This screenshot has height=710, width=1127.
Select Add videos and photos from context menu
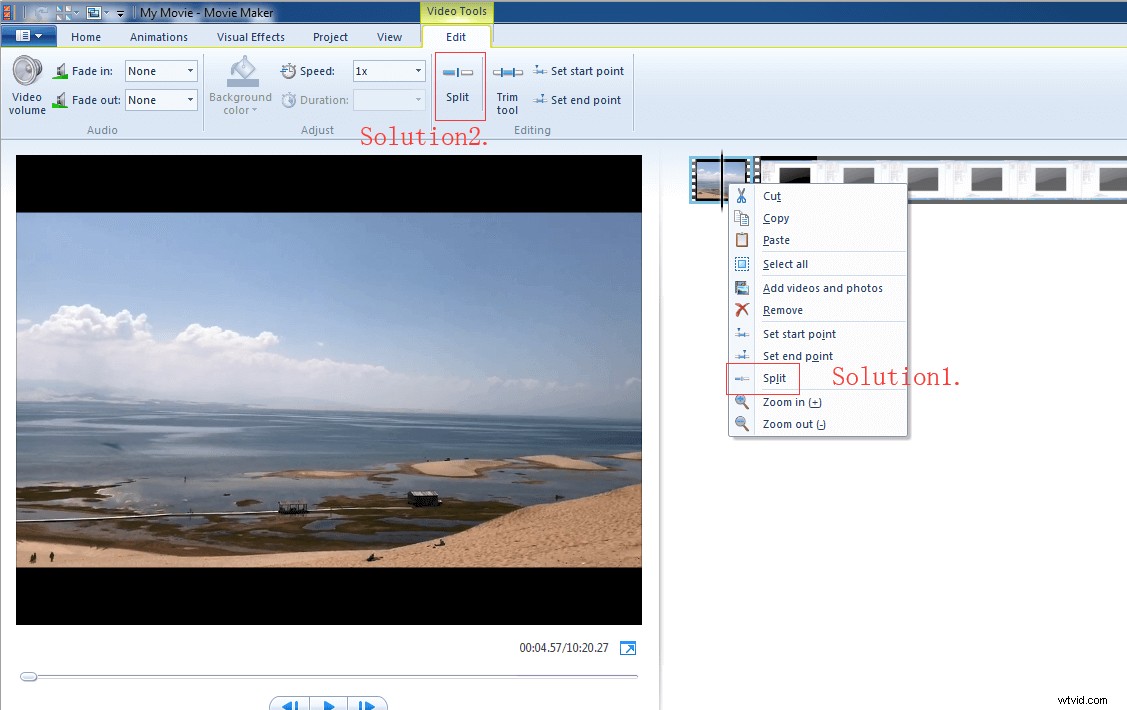pyautogui.click(x=822, y=287)
